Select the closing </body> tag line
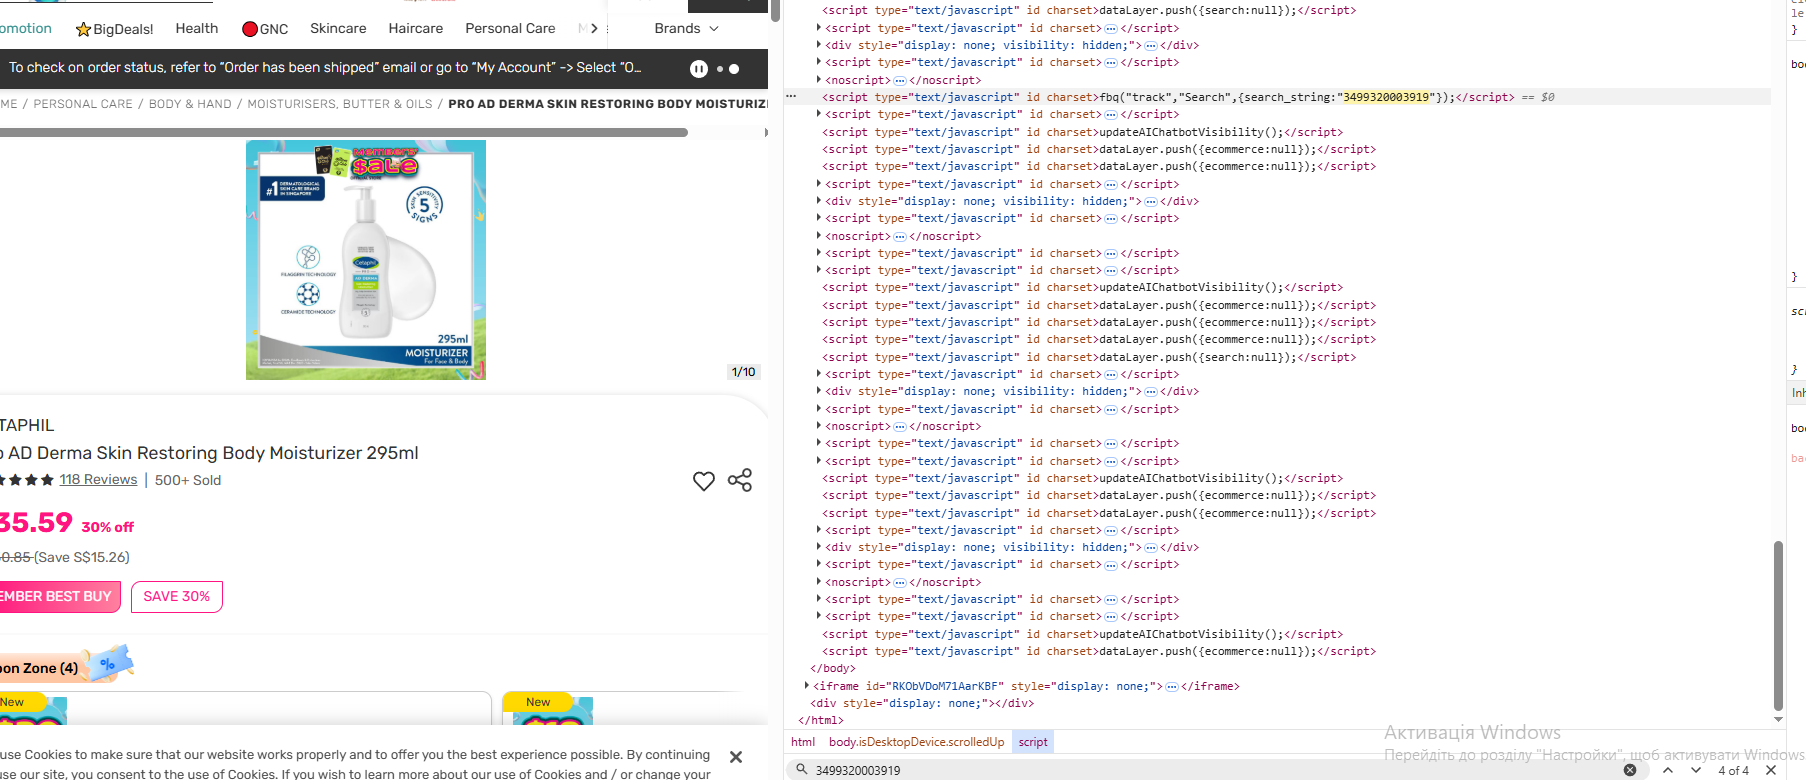The height and width of the screenshot is (780, 1806). (833, 669)
